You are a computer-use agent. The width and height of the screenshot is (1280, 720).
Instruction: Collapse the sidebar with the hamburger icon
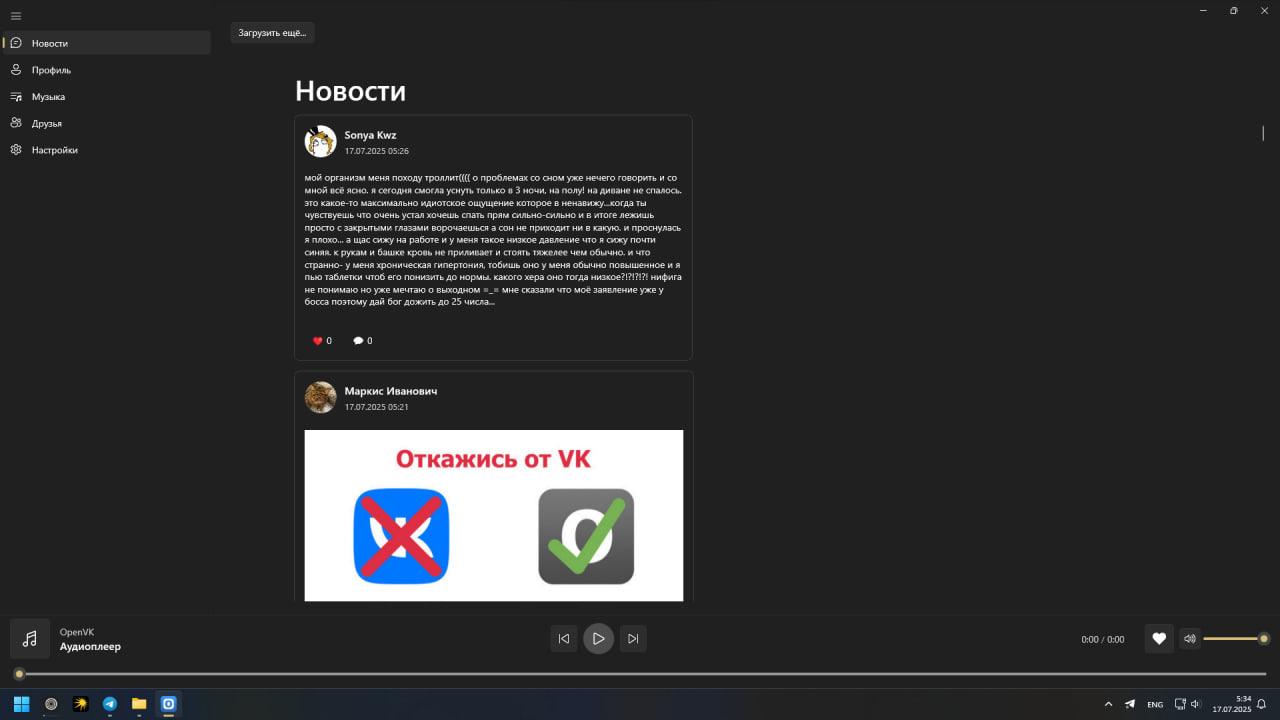coord(16,16)
